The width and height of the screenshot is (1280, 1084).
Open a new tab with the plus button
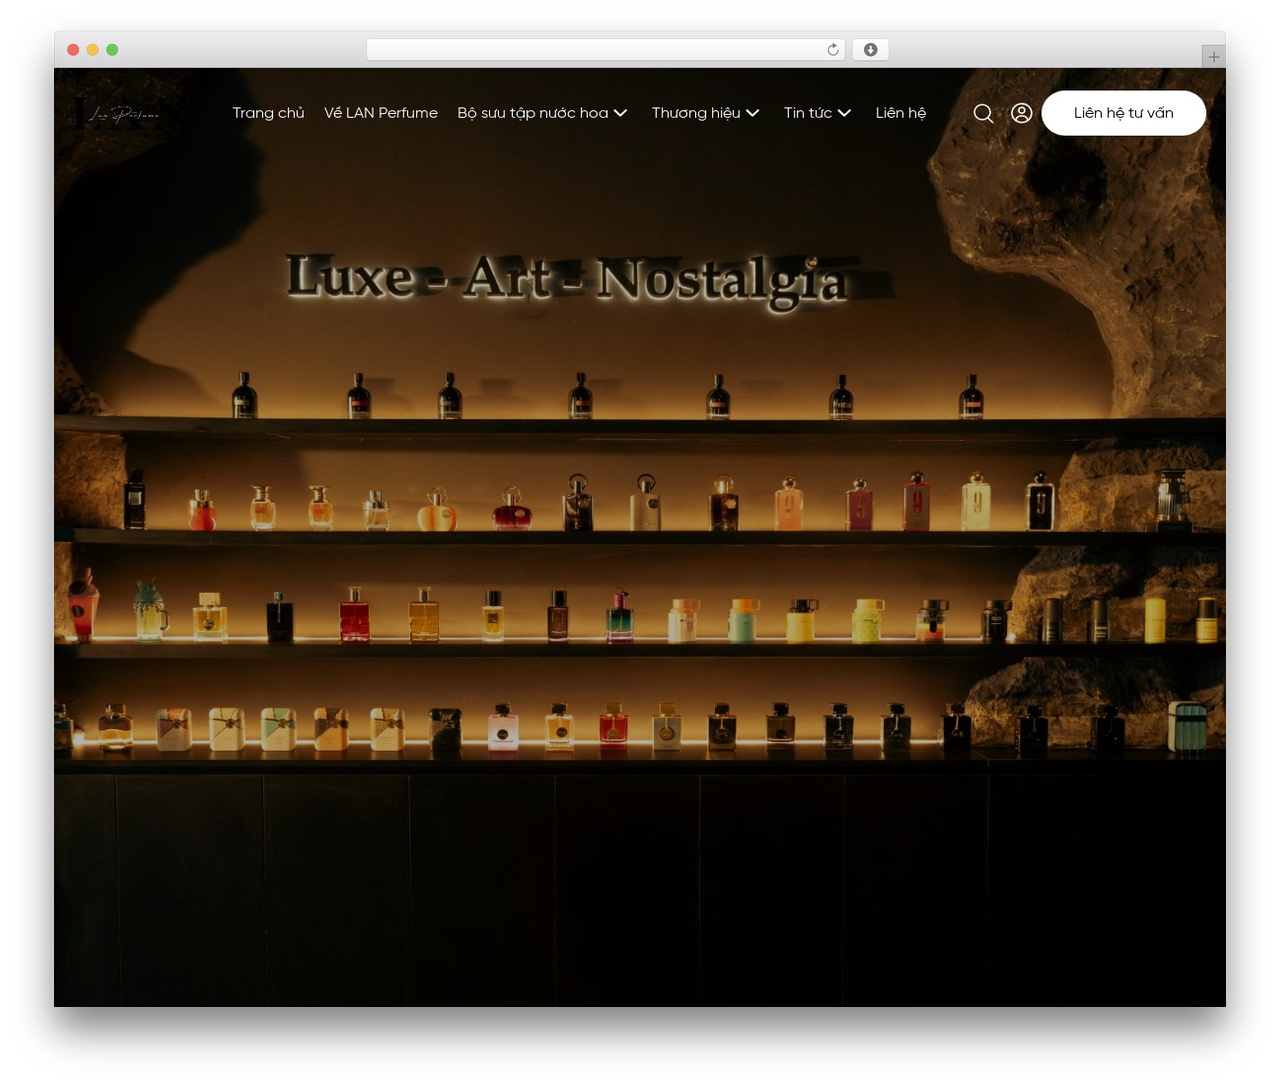tap(1213, 57)
